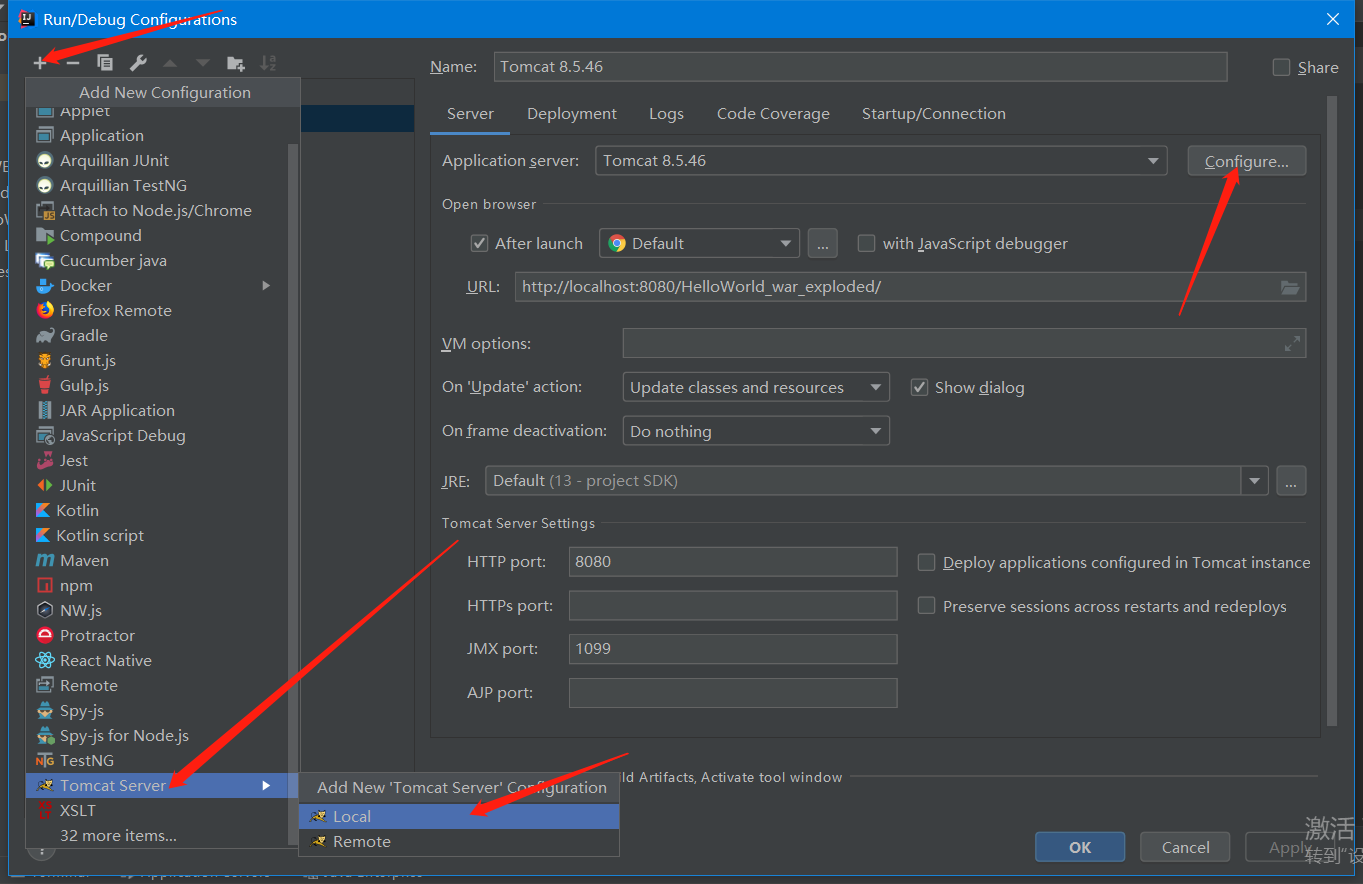
Task: Choose JAR Application configuration type
Action: tap(157, 410)
